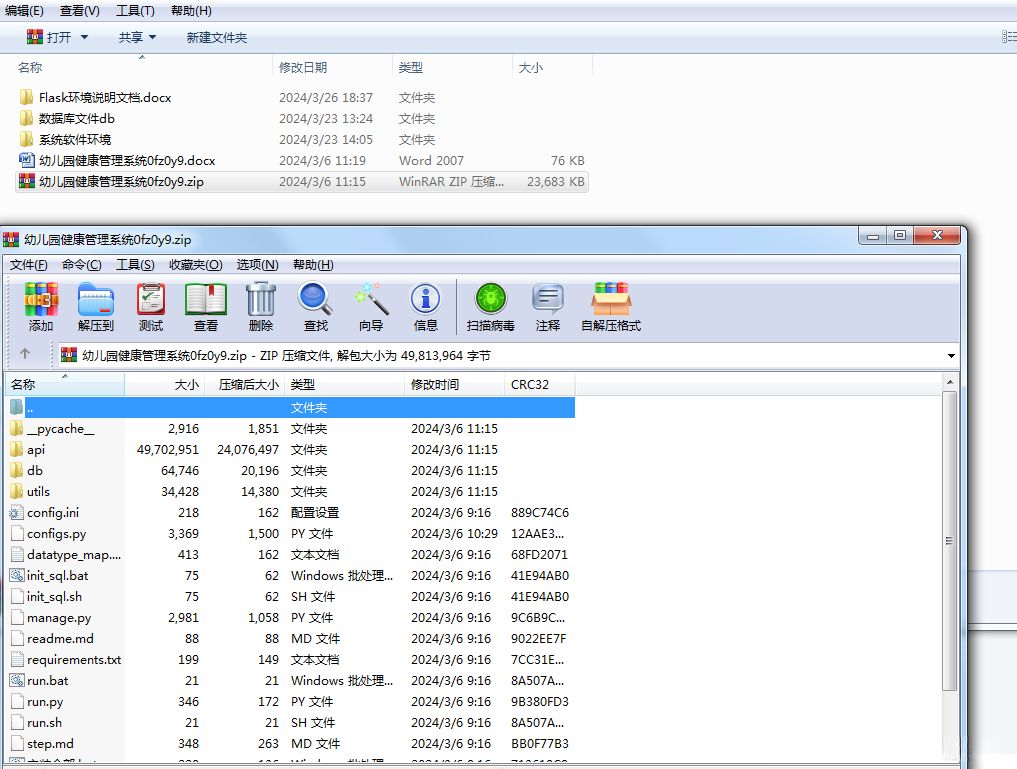The image size is (1017, 769).
Task: Sort archive by Name (名称) column header
Action: 65,384
